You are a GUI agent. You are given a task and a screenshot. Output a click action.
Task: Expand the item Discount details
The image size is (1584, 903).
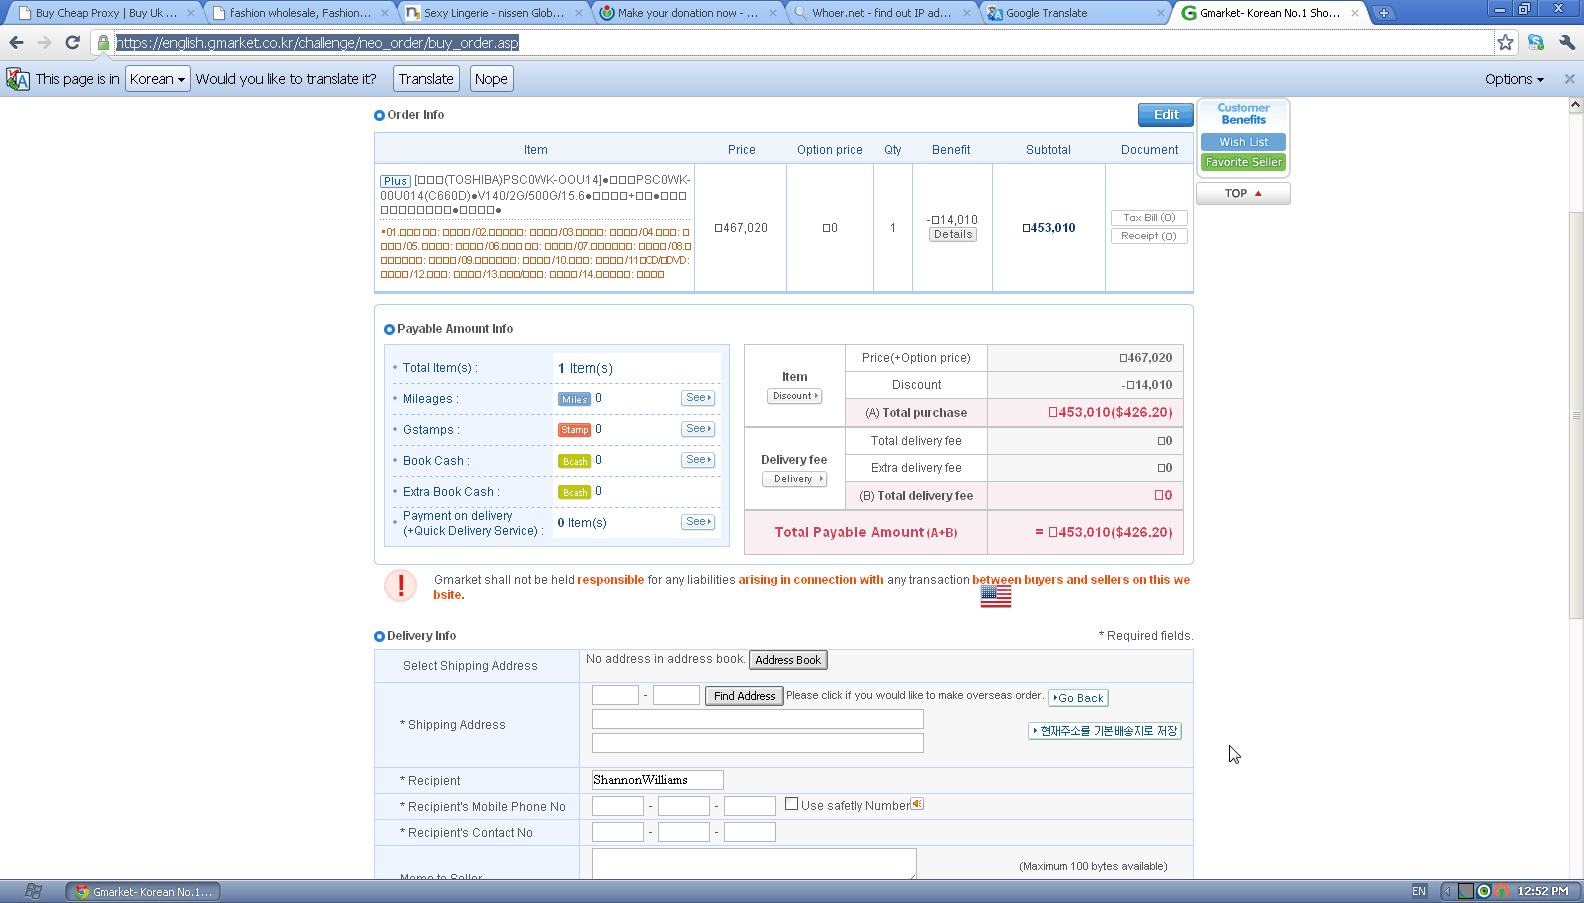tap(795, 396)
